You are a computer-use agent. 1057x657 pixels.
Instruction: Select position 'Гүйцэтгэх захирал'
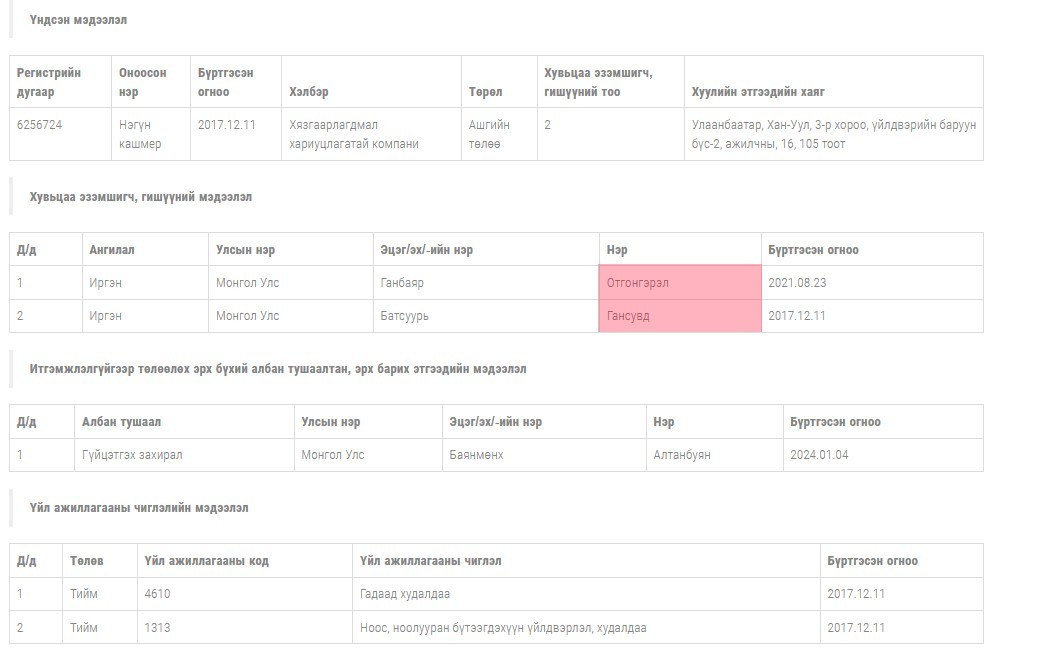point(132,455)
